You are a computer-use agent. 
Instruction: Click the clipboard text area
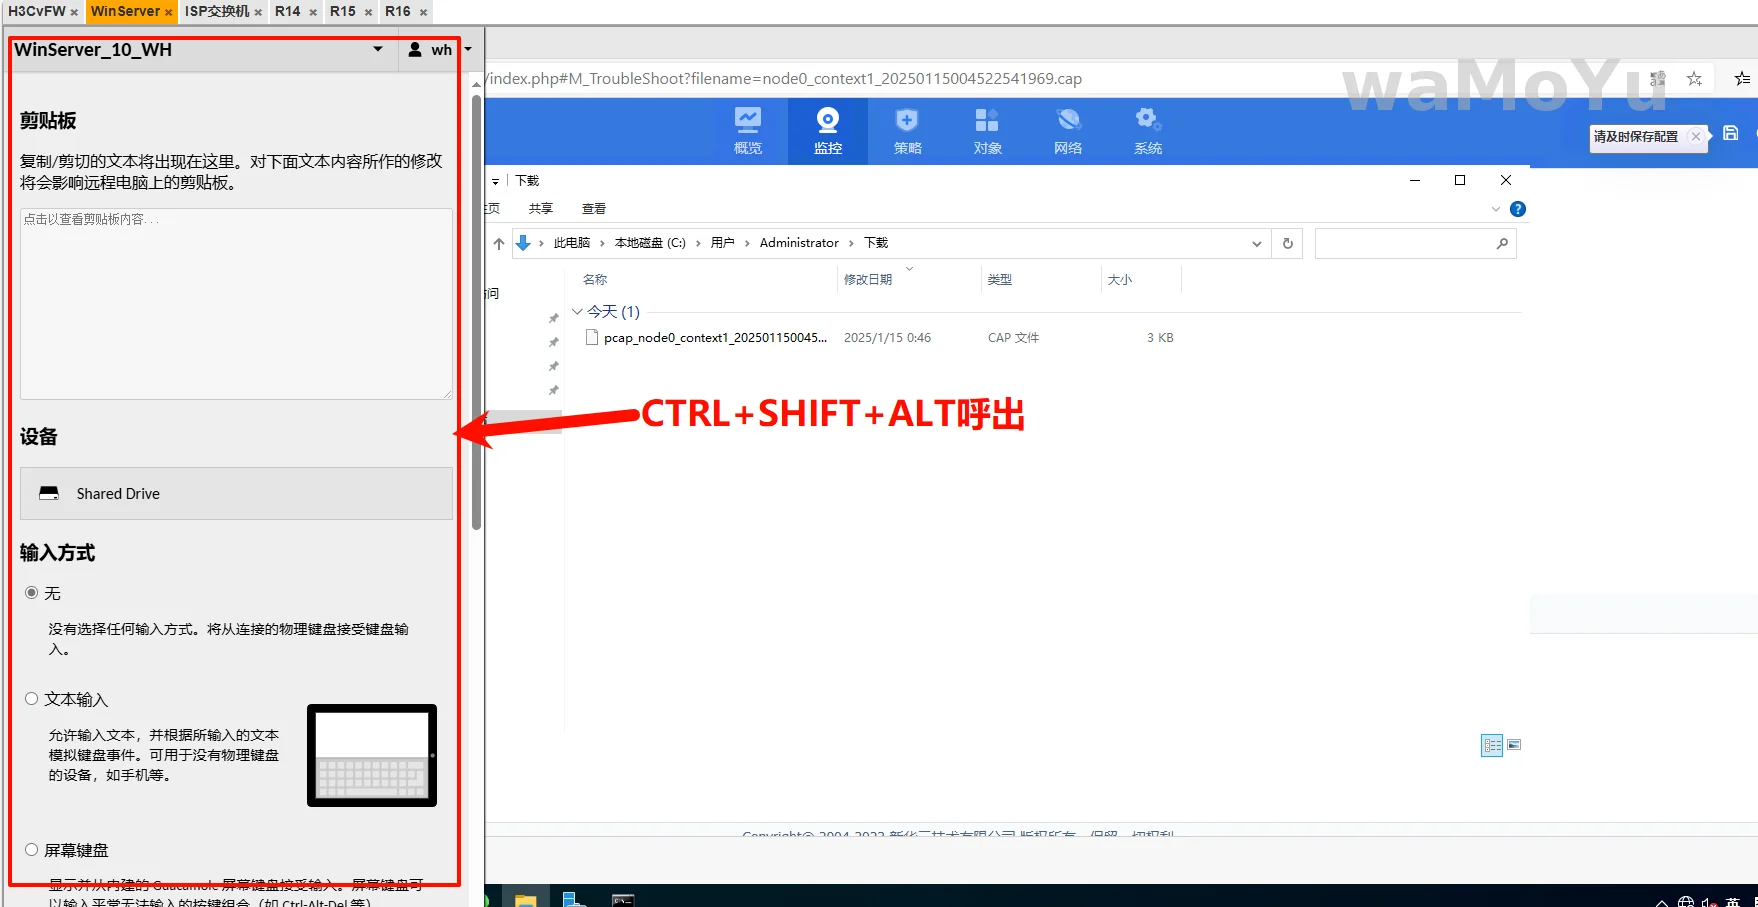[x=236, y=304]
